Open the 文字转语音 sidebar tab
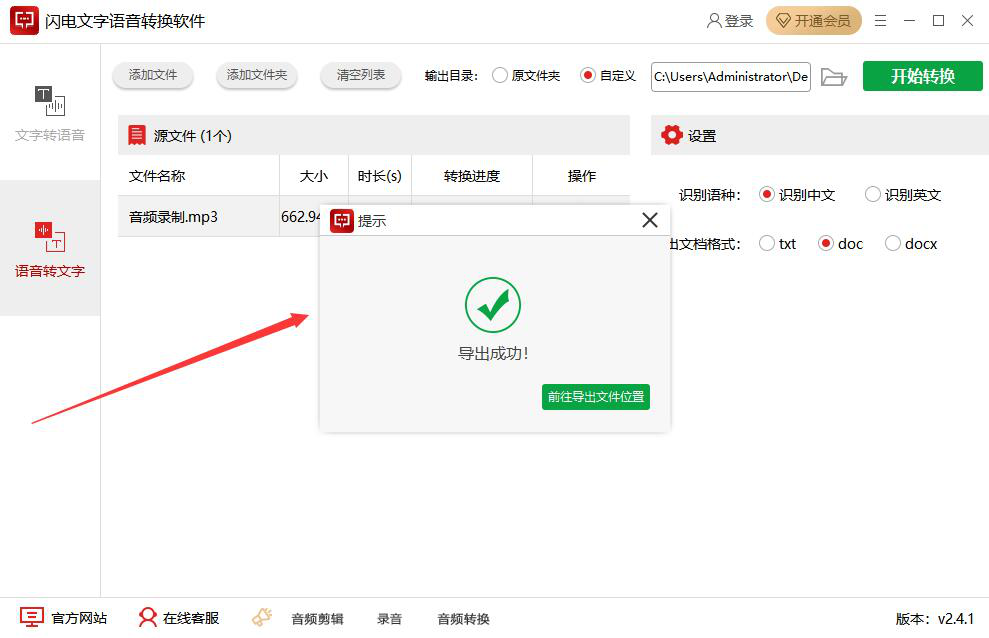This screenshot has height=638, width=989. point(50,113)
